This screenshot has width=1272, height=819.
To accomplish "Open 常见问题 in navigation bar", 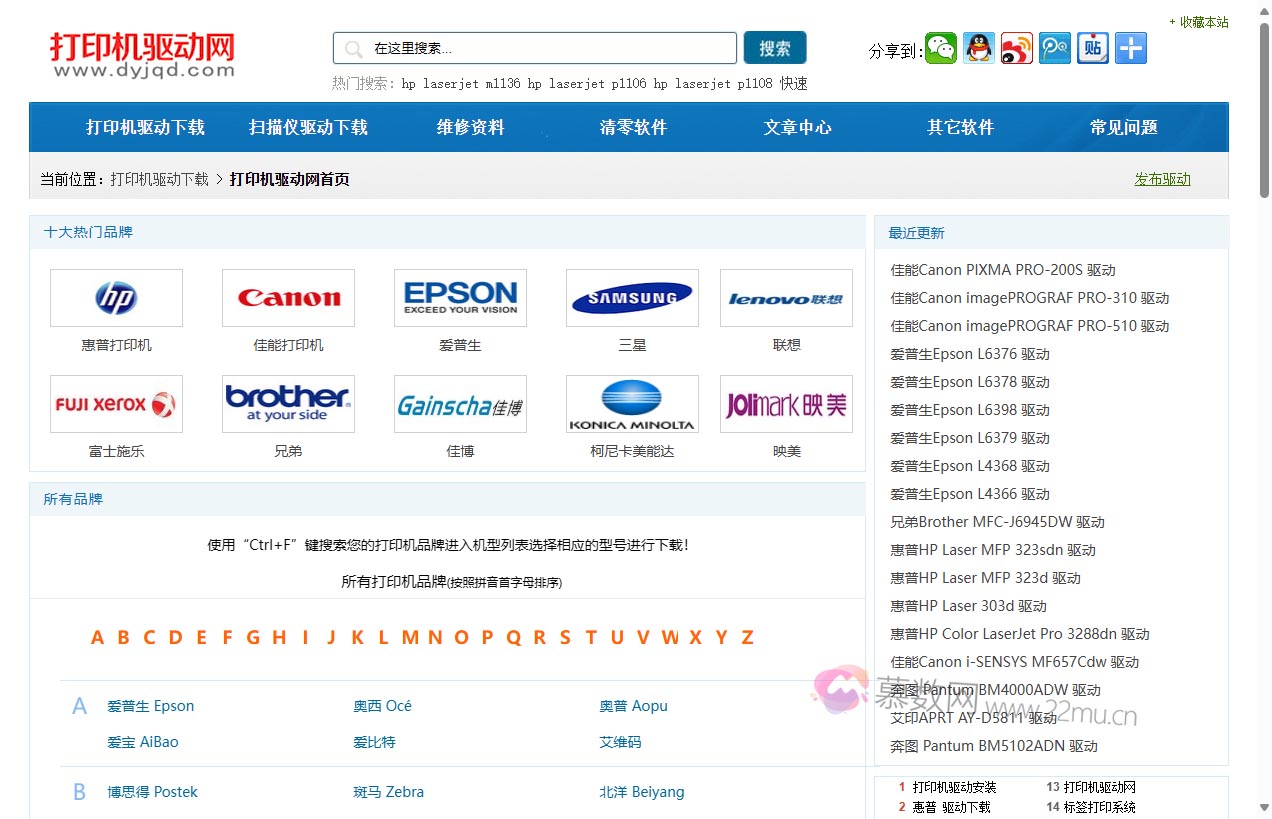I will [1123, 127].
